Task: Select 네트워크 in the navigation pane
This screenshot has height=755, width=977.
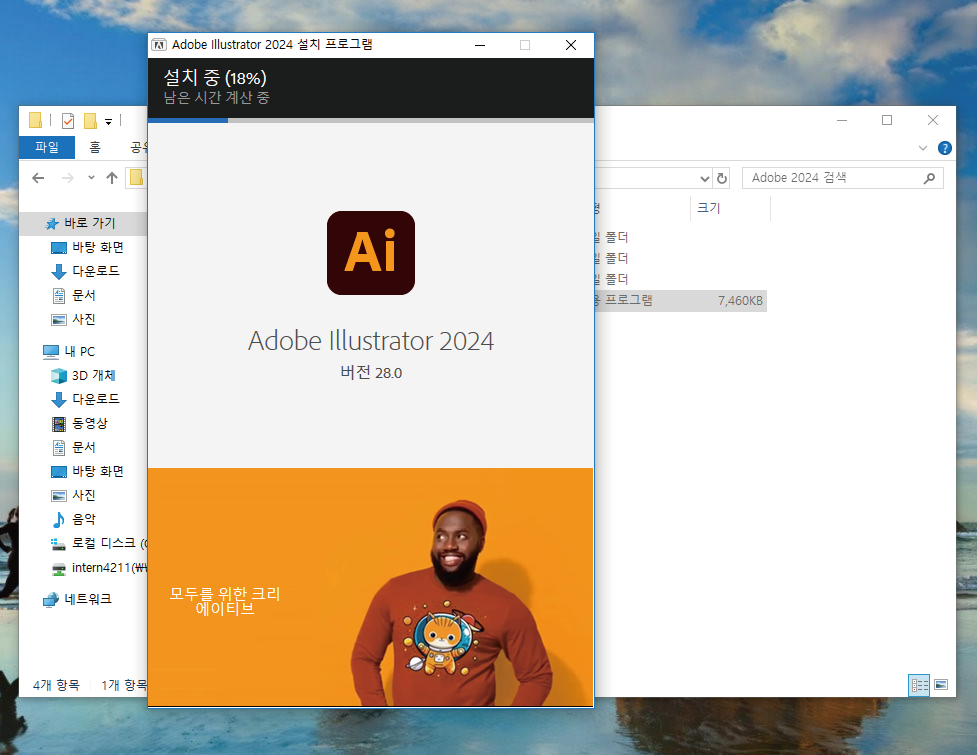Action: (x=87, y=599)
